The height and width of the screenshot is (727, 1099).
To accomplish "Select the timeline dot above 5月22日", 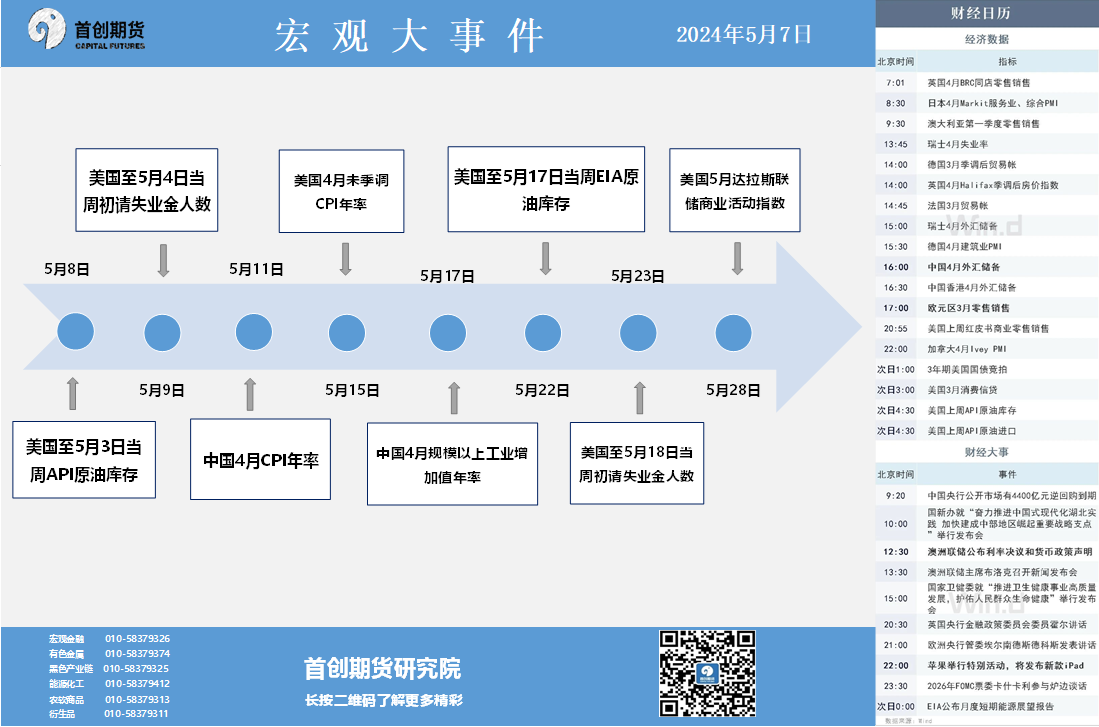I will (543, 332).
